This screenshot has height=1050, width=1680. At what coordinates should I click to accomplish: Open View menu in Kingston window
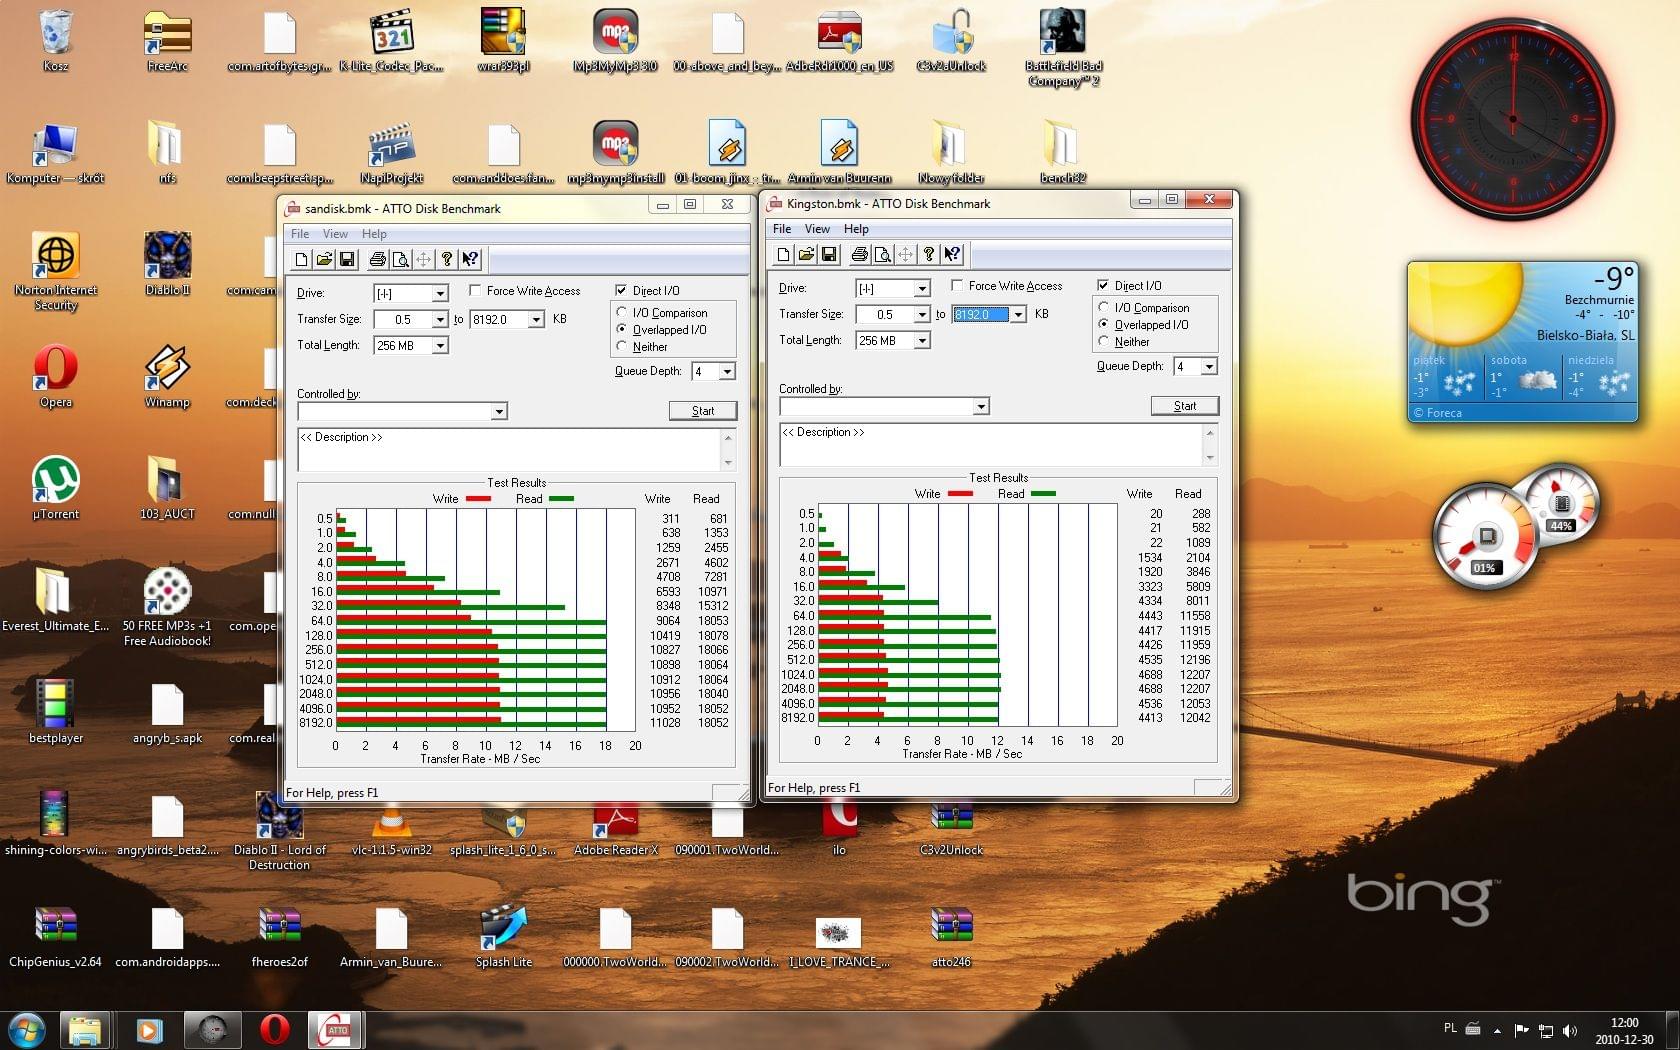[817, 229]
